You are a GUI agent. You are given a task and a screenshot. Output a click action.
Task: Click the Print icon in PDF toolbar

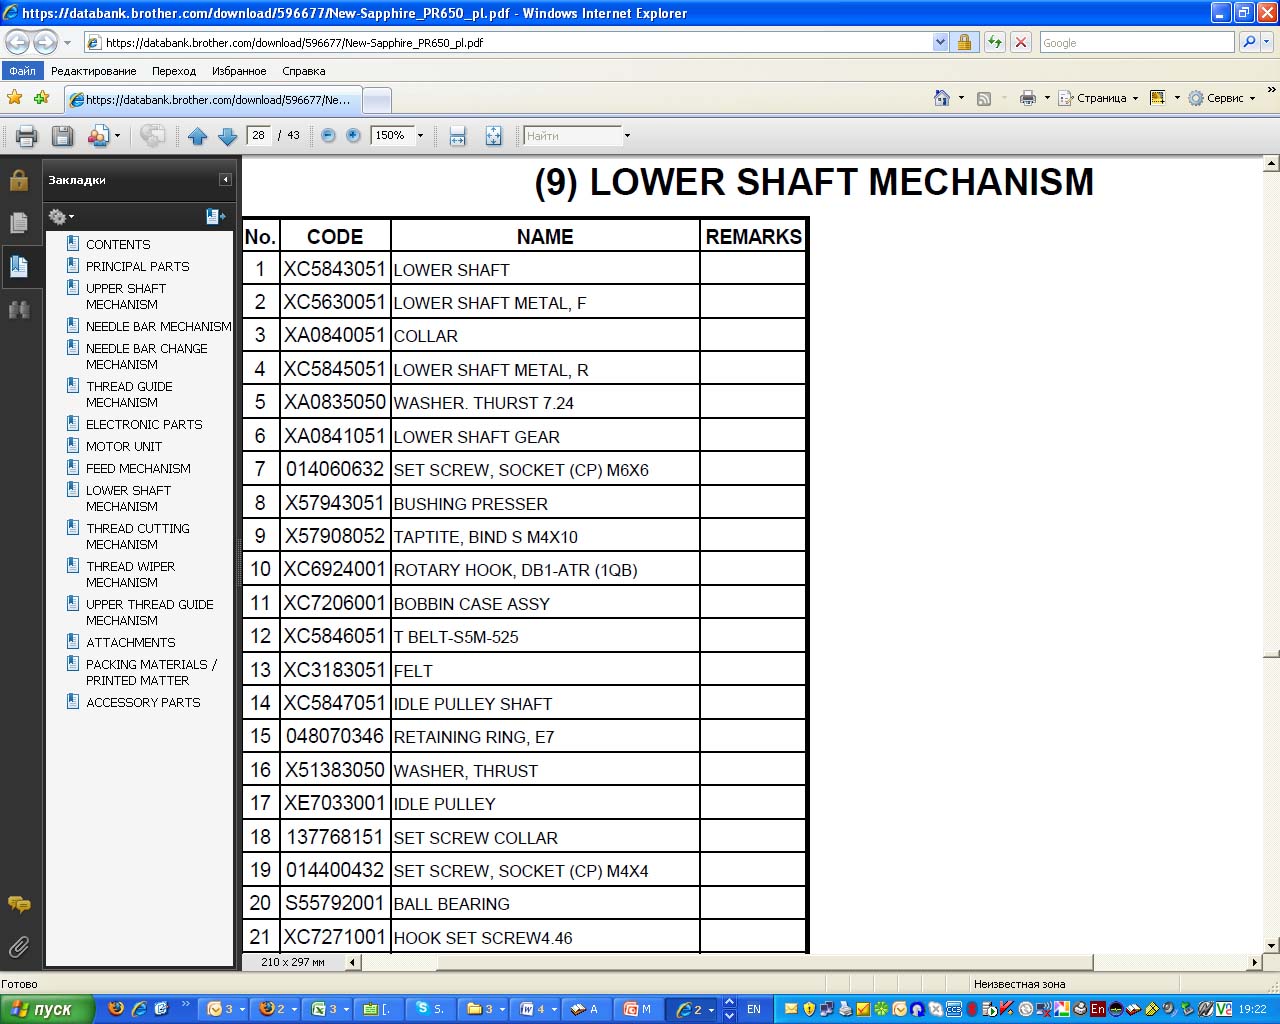point(27,136)
